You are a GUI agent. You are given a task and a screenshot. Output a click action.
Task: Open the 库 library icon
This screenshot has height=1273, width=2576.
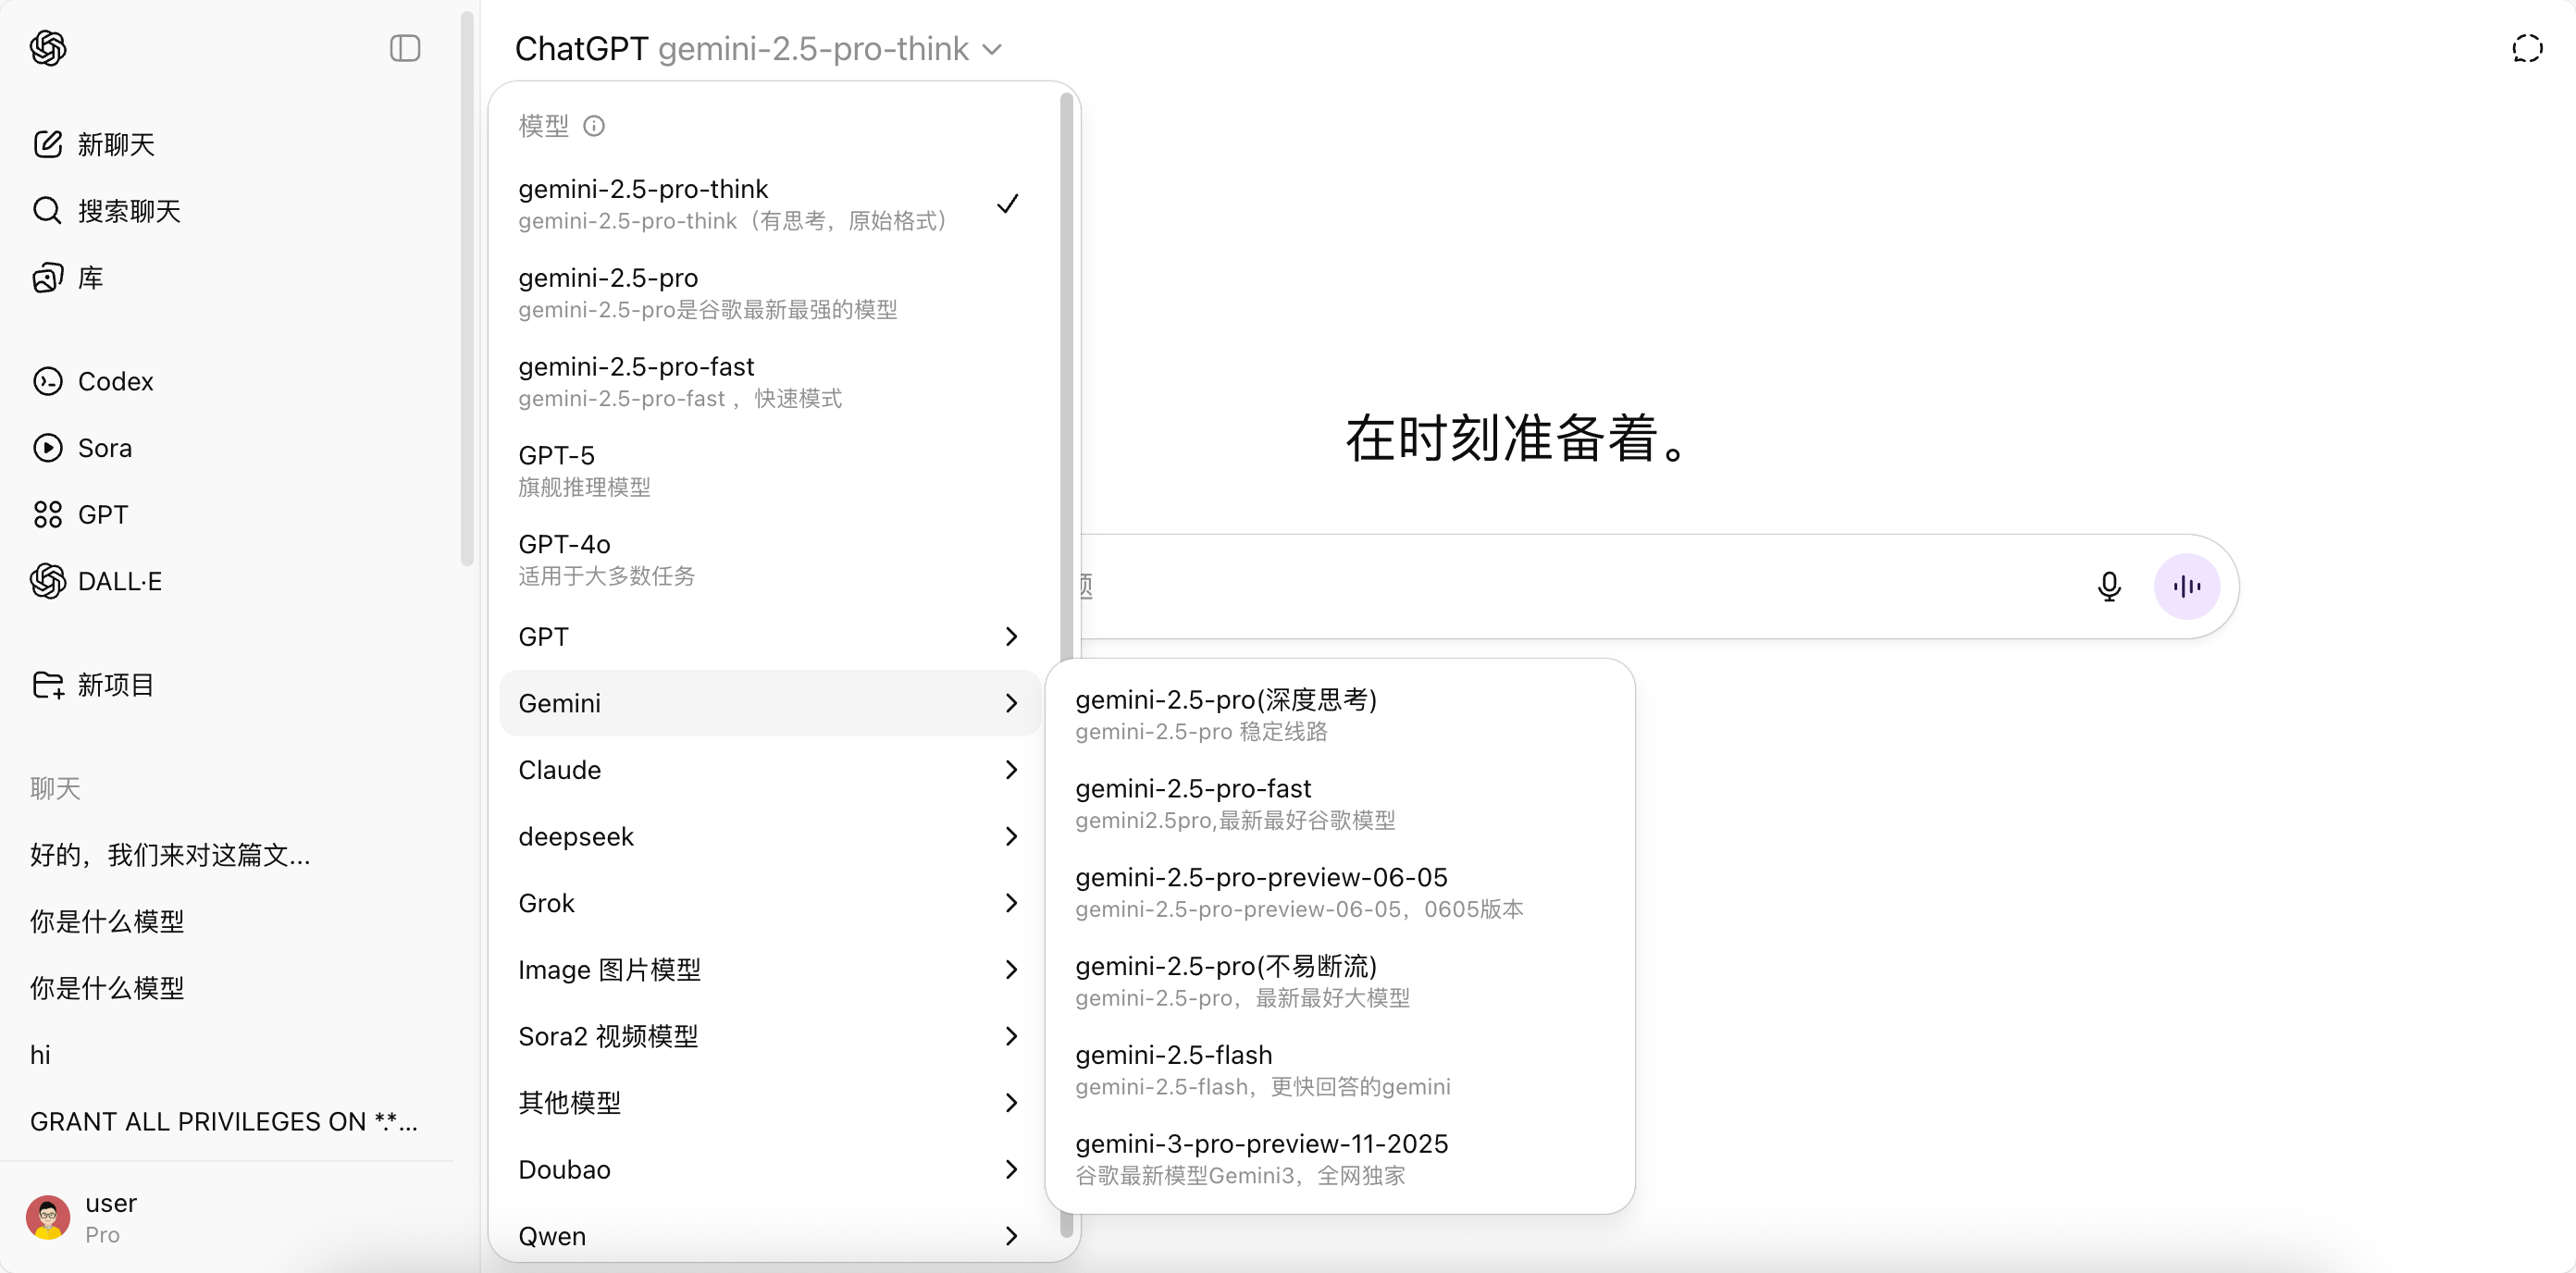pos(47,277)
